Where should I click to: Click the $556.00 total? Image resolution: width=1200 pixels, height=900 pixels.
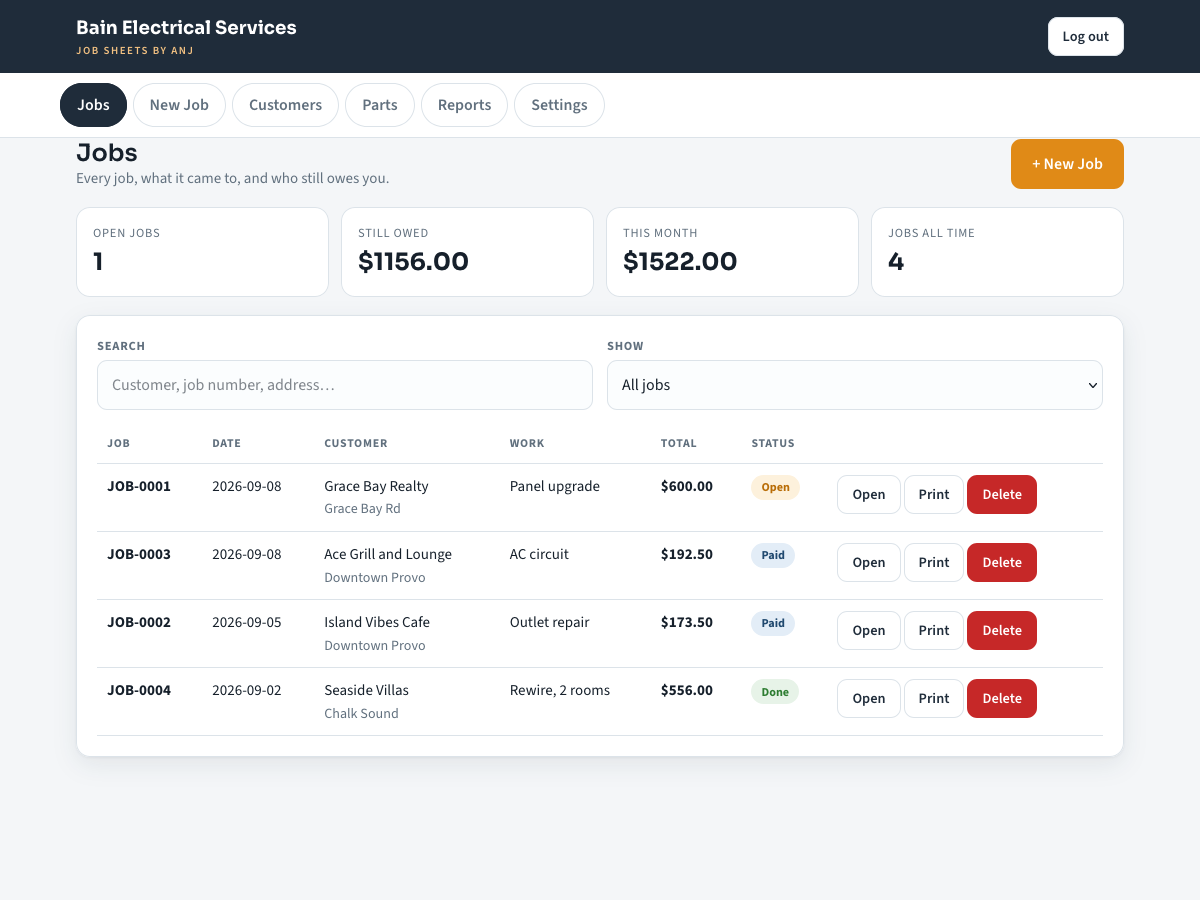[x=687, y=690]
